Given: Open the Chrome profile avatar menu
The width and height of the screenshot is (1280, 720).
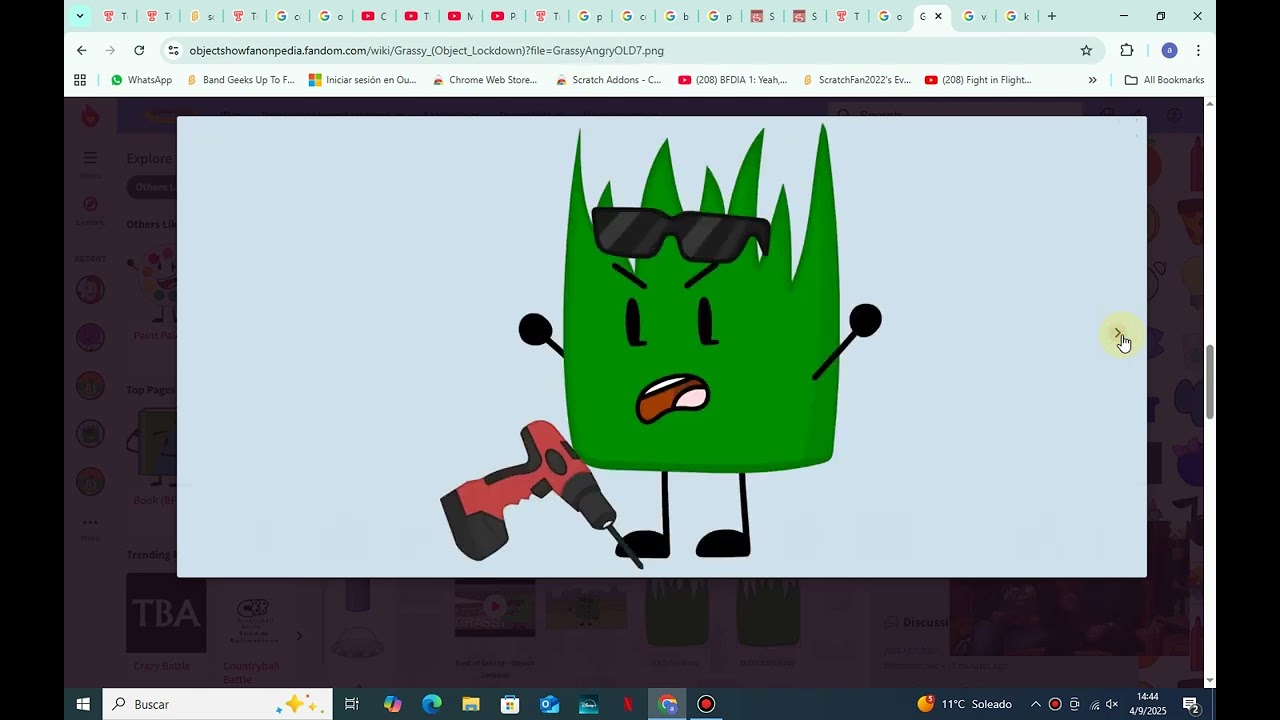Looking at the screenshot, I should [1169, 50].
